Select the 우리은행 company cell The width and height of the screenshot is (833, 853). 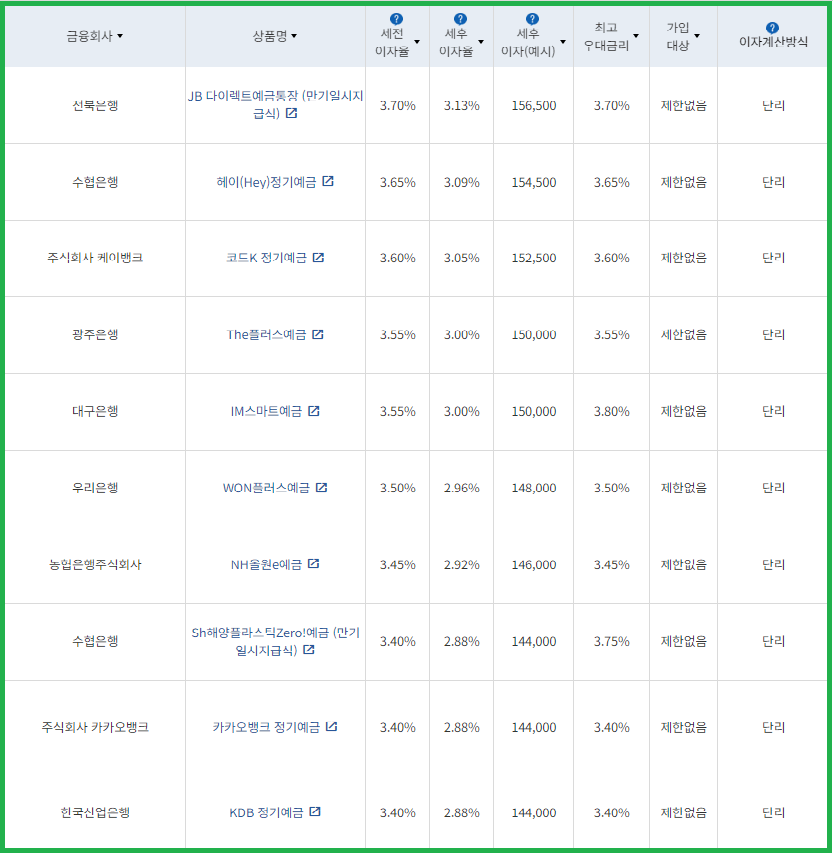[95, 488]
